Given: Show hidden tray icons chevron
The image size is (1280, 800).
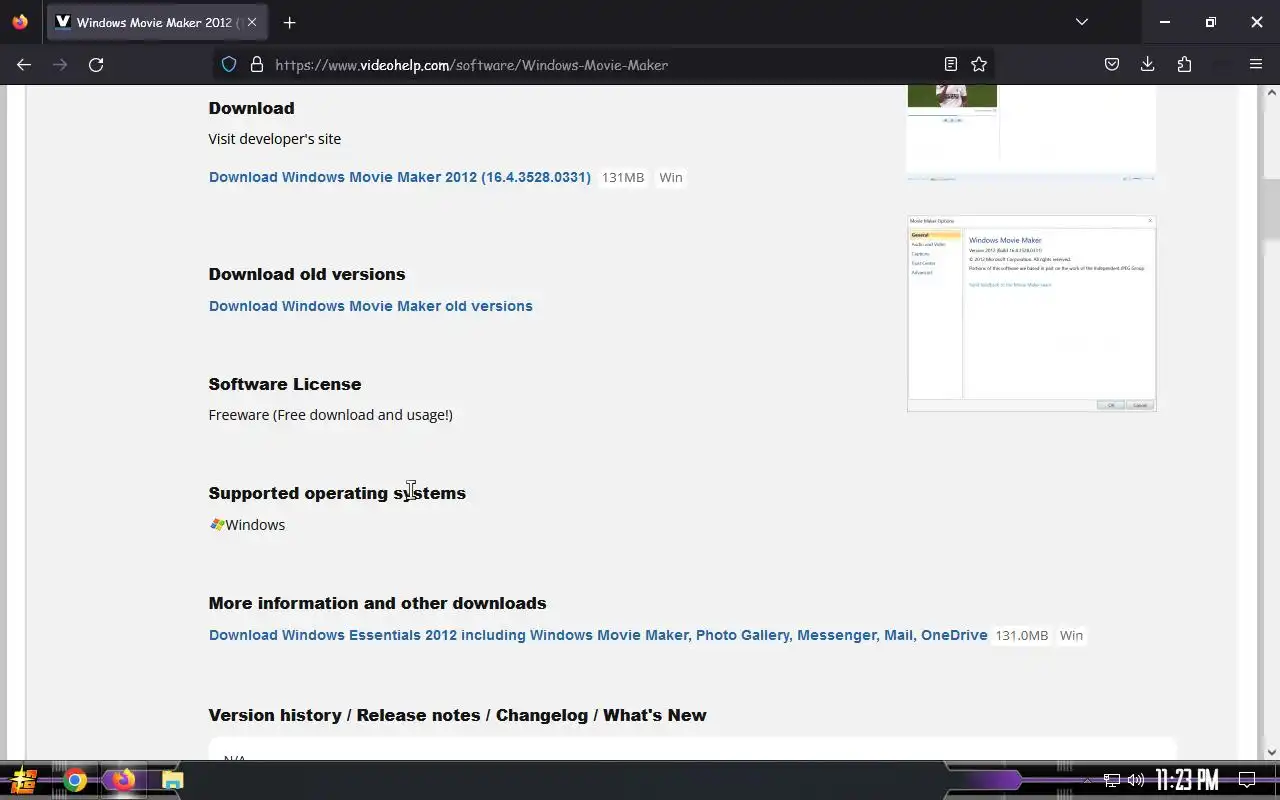Looking at the screenshot, I should 1088,780.
